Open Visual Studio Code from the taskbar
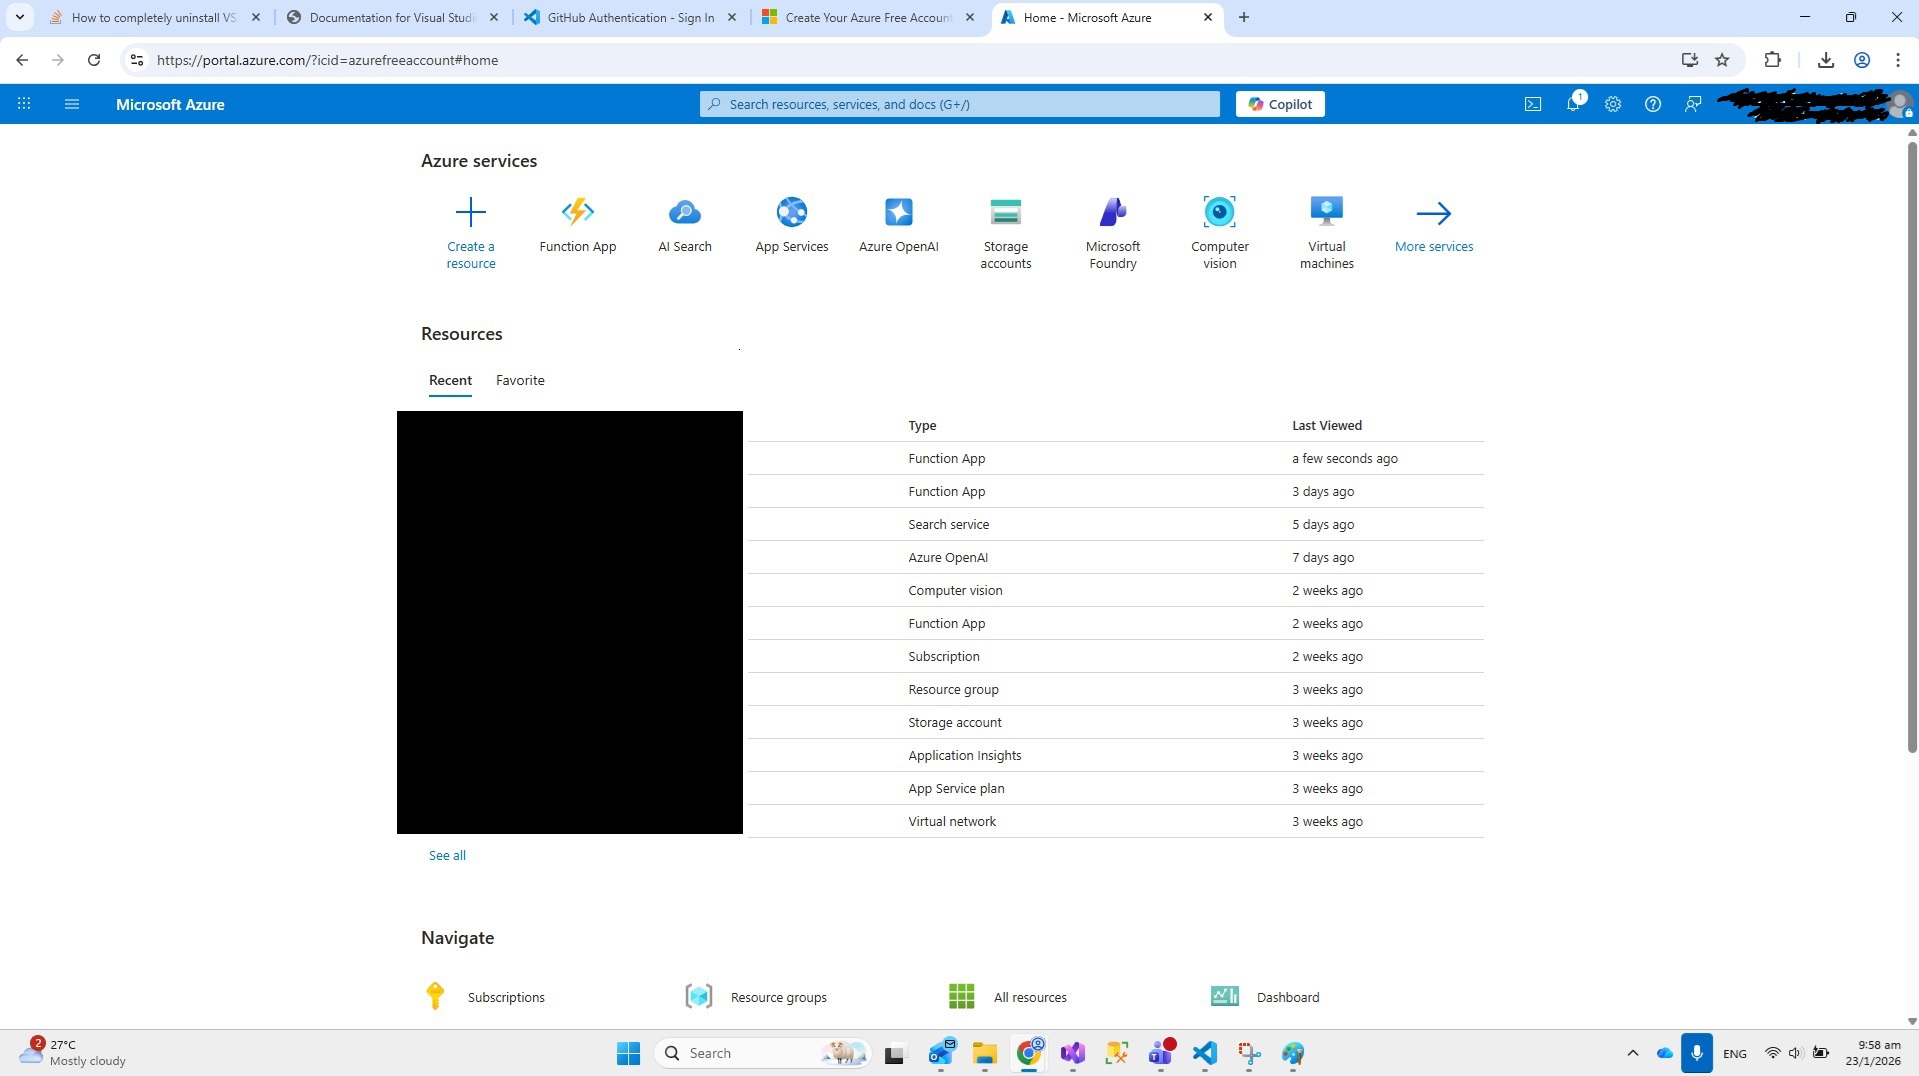The image size is (1919, 1076). click(x=1204, y=1052)
